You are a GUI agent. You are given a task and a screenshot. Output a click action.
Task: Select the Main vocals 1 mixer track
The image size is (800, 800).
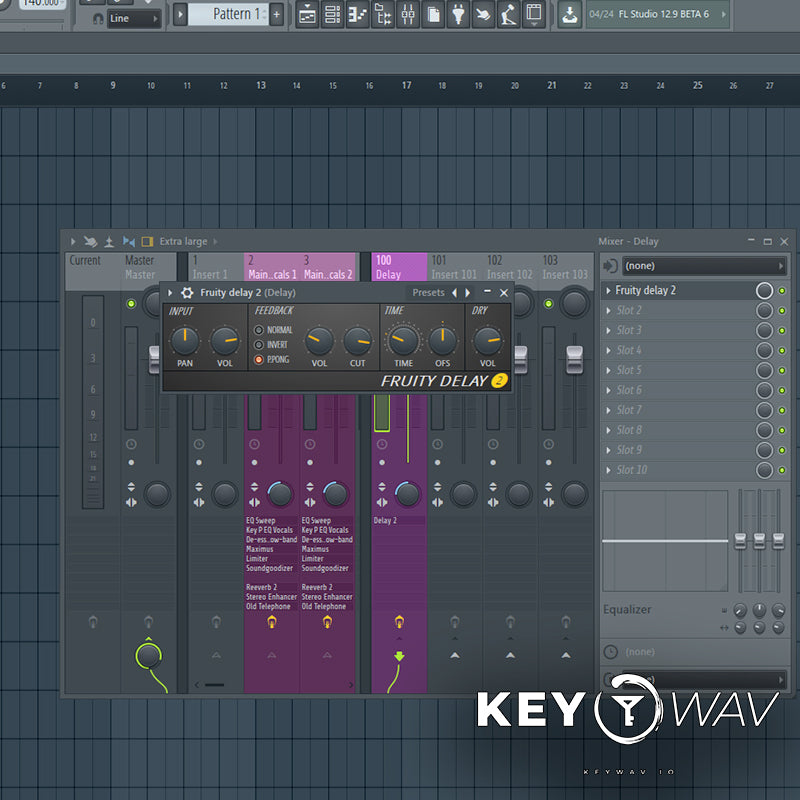pyautogui.click(x=272, y=267)
